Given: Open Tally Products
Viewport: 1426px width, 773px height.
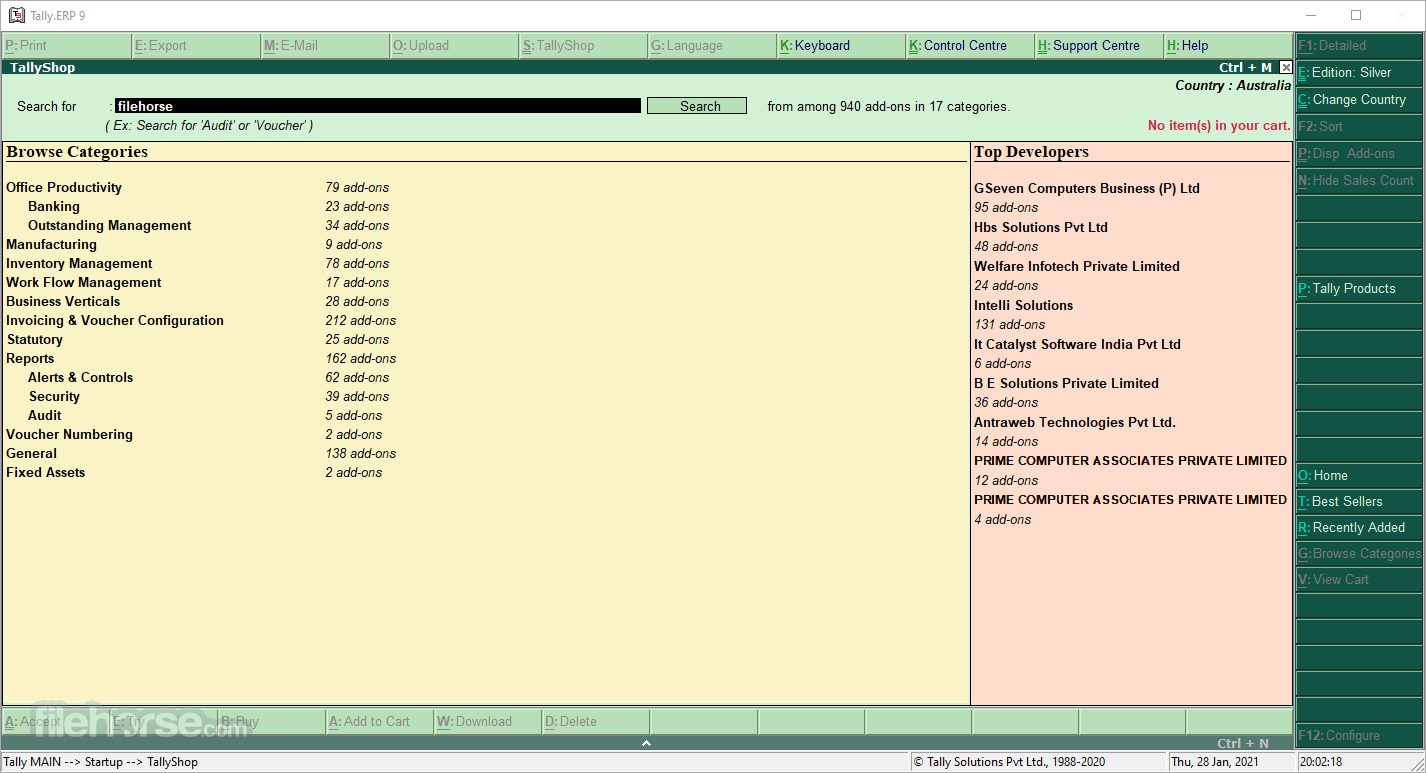Looking at the screenshot, I should (x=1359, y=289).
